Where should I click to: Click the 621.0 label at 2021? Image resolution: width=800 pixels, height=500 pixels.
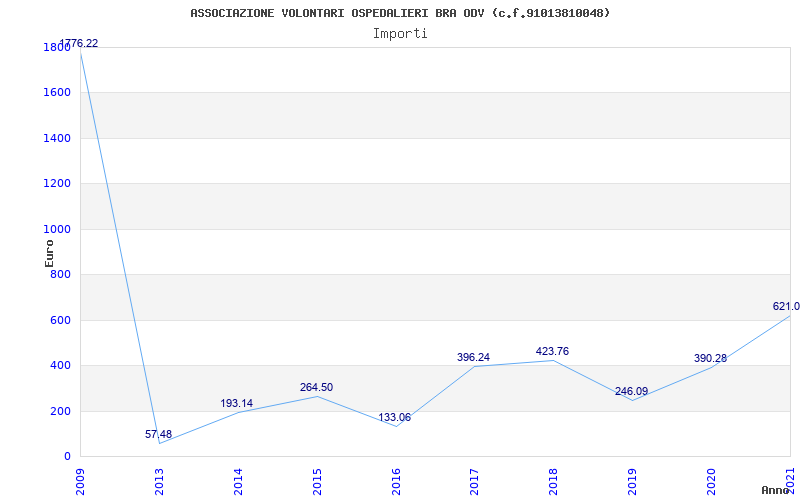786,306
